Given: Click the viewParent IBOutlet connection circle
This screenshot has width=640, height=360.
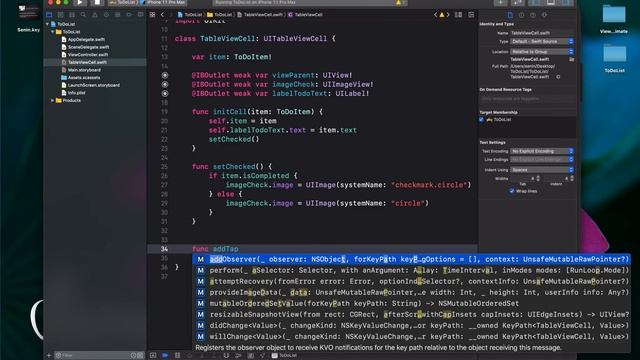Looking at the screenshot, I should pyautogui.click(x=165, y=75).
